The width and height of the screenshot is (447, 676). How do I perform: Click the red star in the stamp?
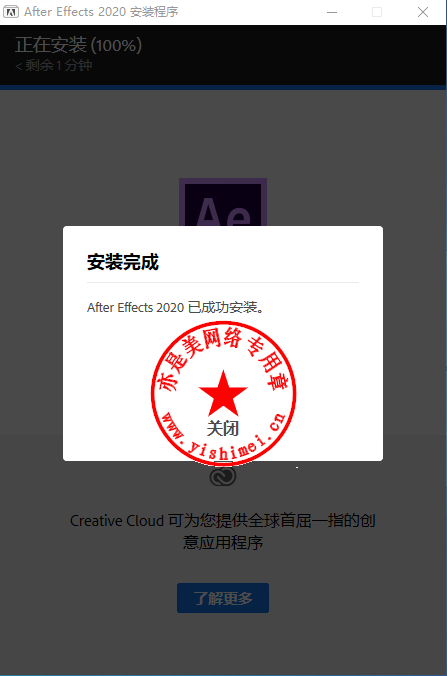[x=223, y=392]
